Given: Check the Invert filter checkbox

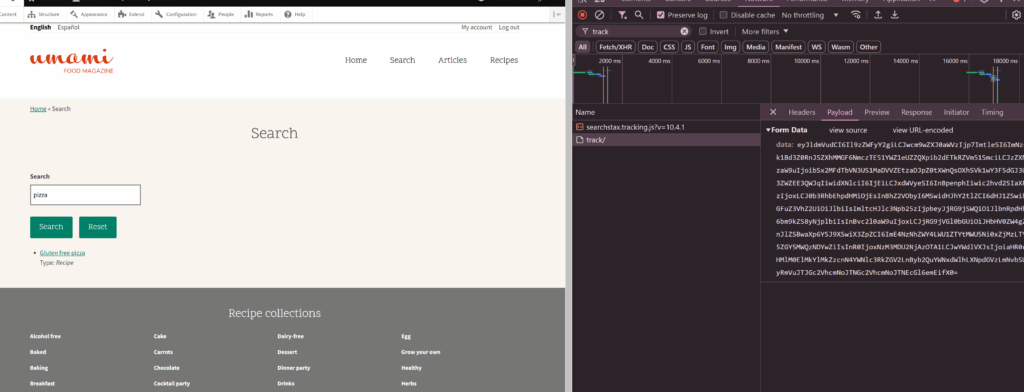Looking at the screenshot, I should tap(703, 31).
